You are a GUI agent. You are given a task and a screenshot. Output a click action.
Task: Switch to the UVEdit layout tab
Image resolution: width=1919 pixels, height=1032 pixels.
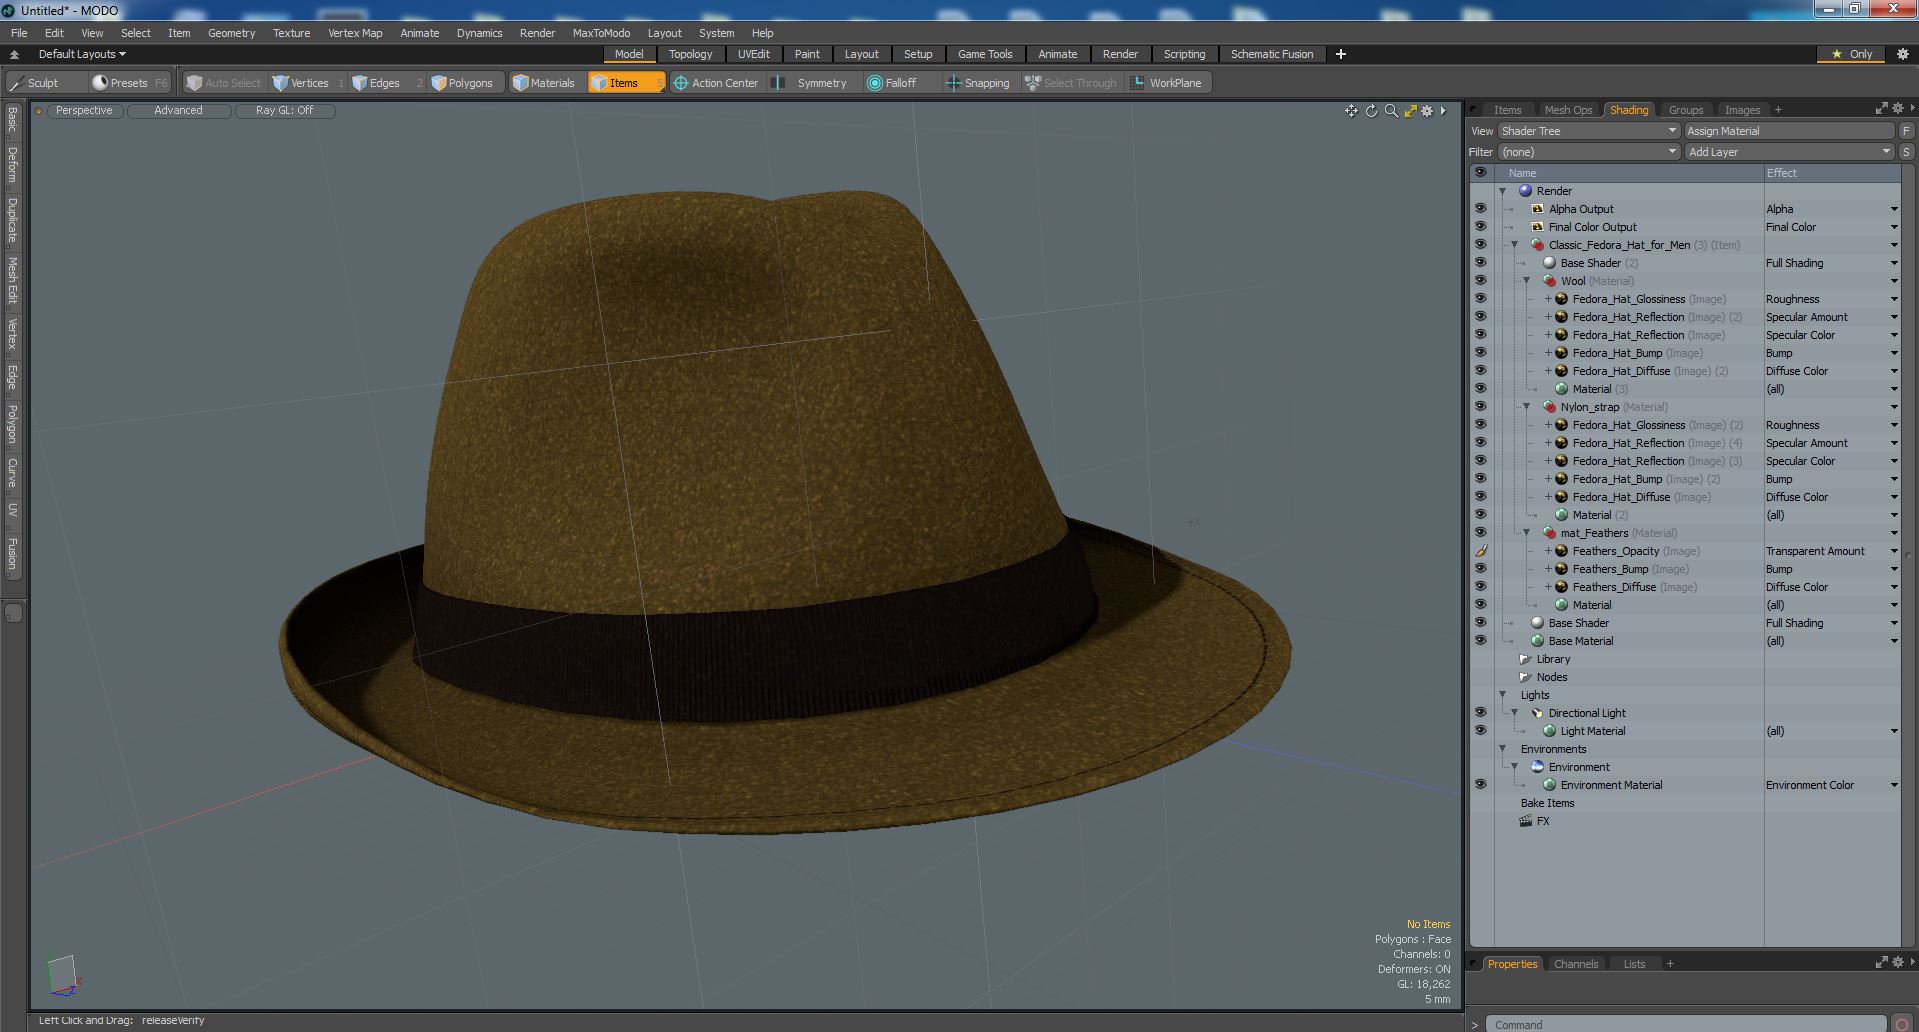pos(753,54)
